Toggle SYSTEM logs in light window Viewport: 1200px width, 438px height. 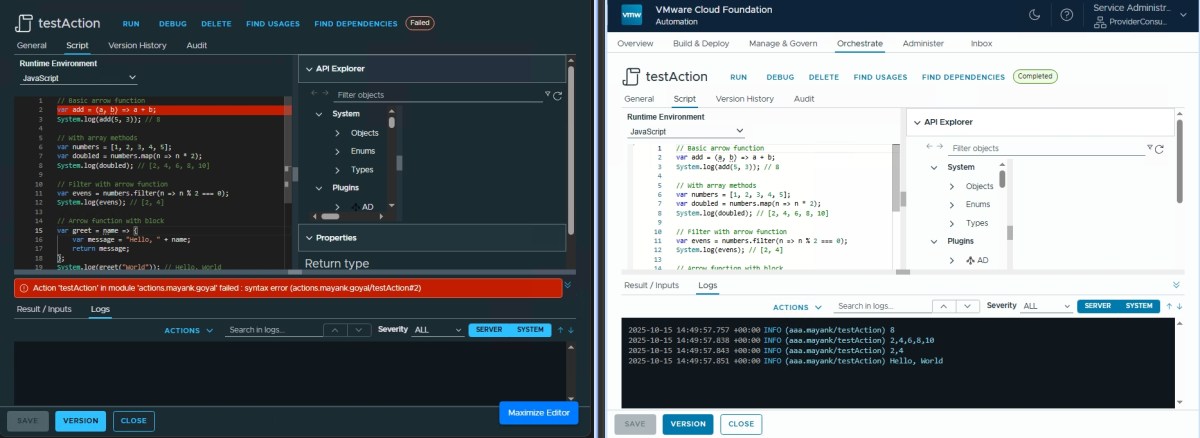click(x=1139, y=306)
